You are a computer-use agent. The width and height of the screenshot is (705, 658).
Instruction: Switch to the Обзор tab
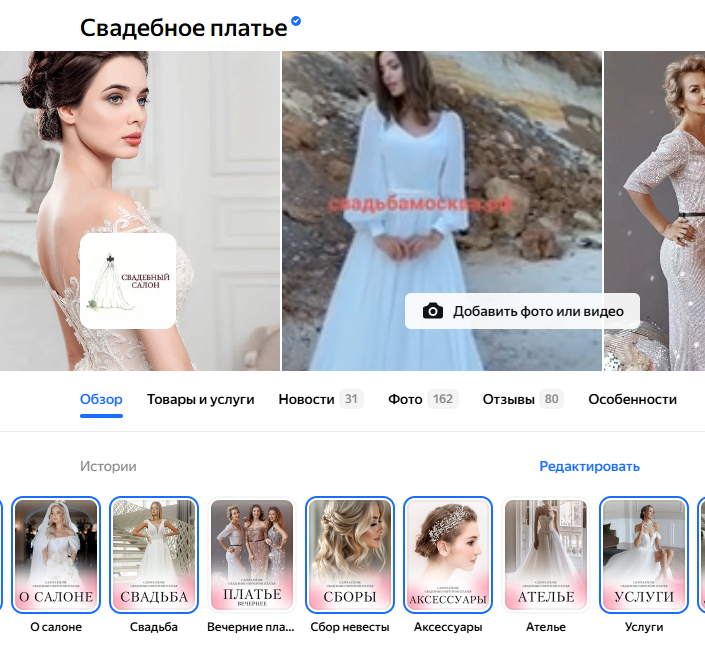tap(101, 399)
